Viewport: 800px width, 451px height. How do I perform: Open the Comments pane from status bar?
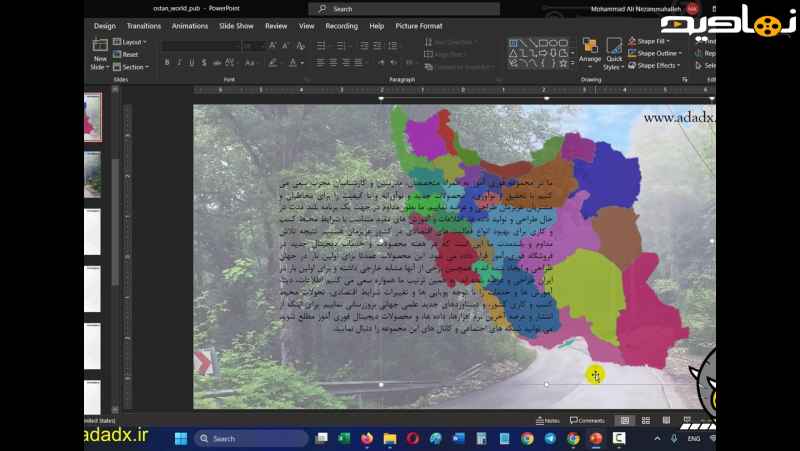(586, 420)
